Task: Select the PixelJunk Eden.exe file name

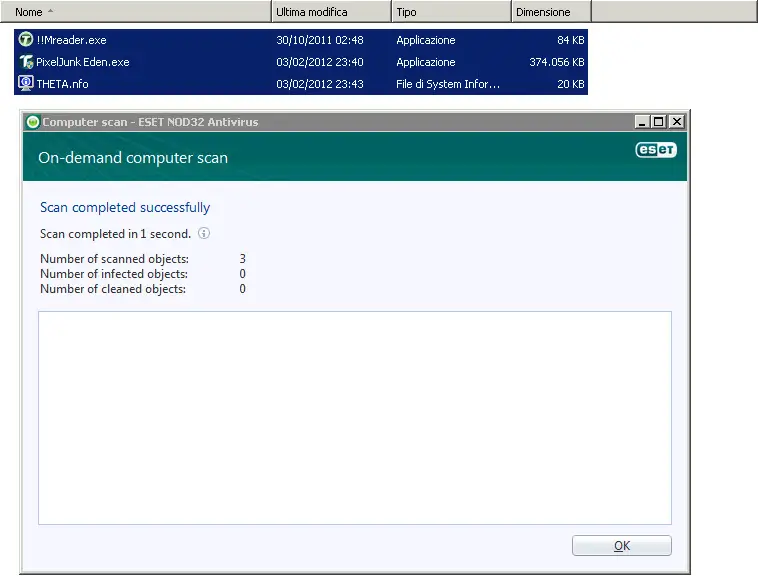Action: click(x=83, y=62)
